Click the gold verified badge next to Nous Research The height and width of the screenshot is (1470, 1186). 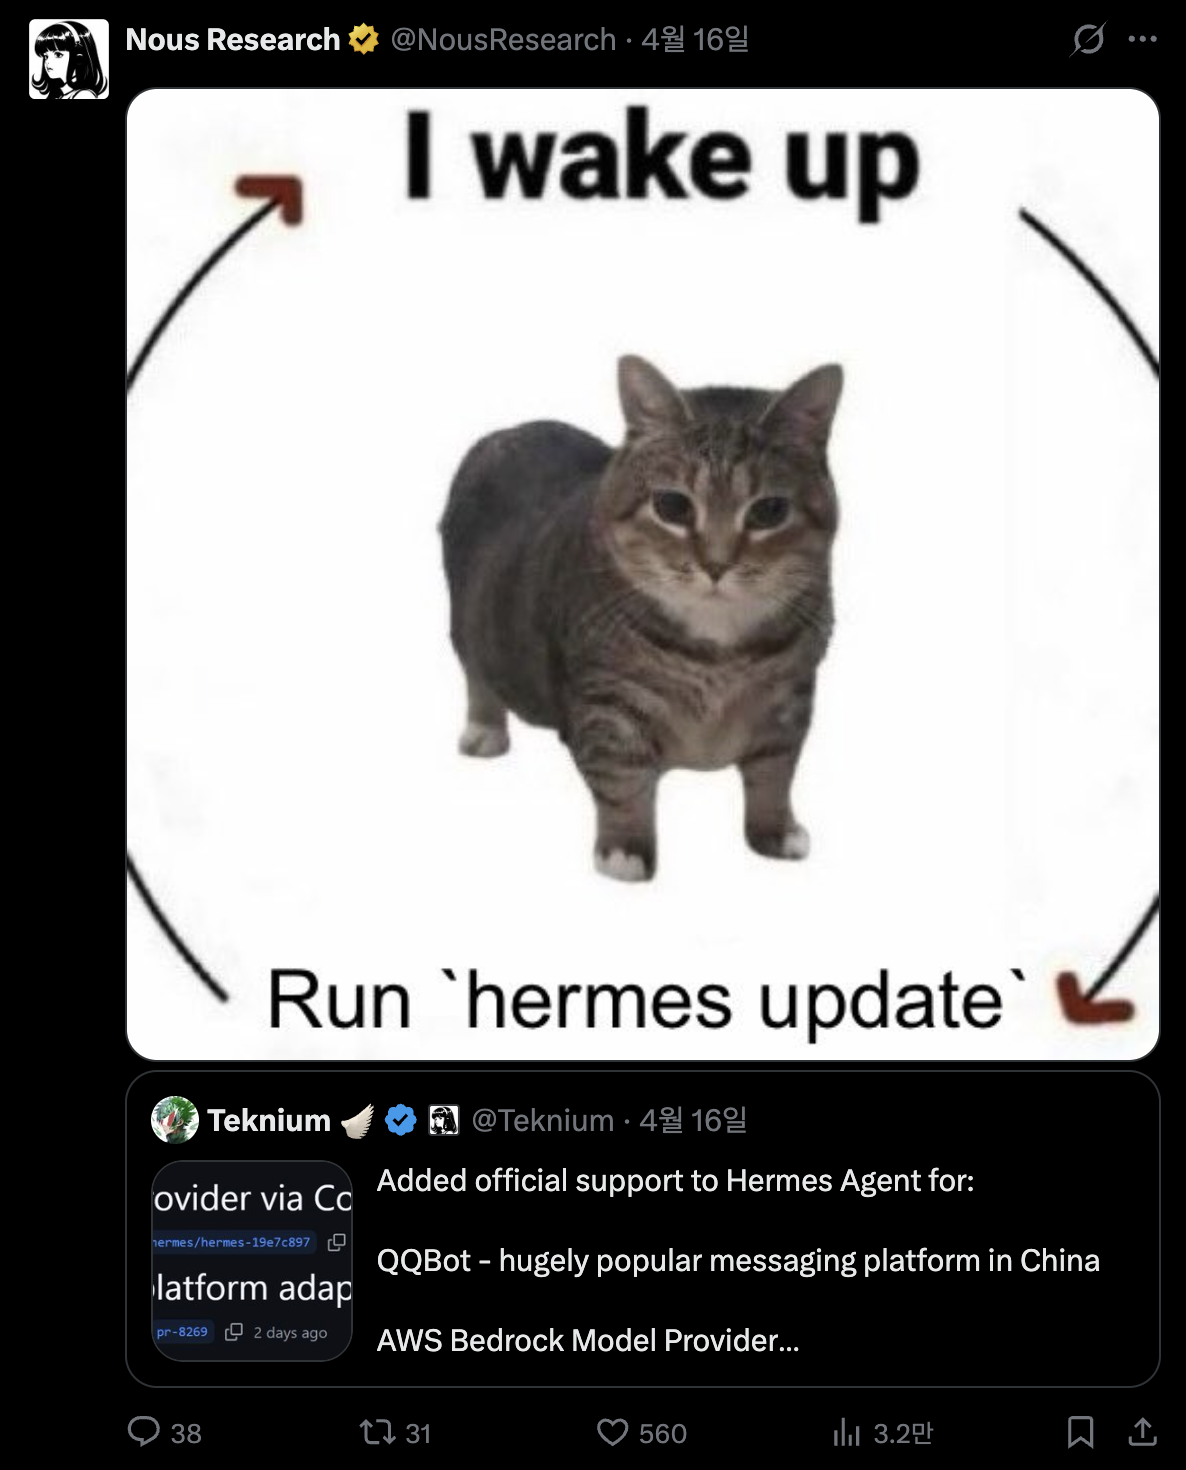tap(364, 39)
